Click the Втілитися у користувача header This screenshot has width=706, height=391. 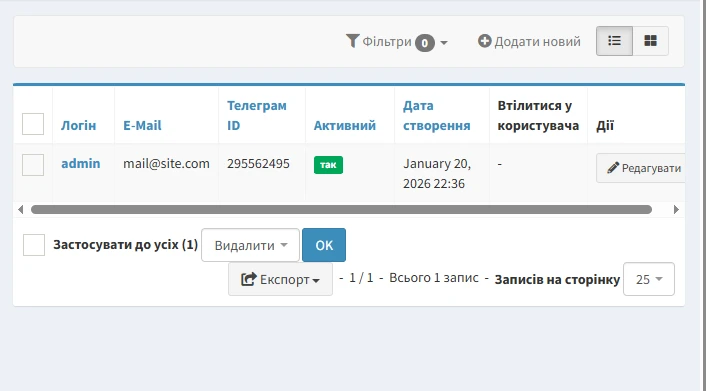click(x=538, y=115)
